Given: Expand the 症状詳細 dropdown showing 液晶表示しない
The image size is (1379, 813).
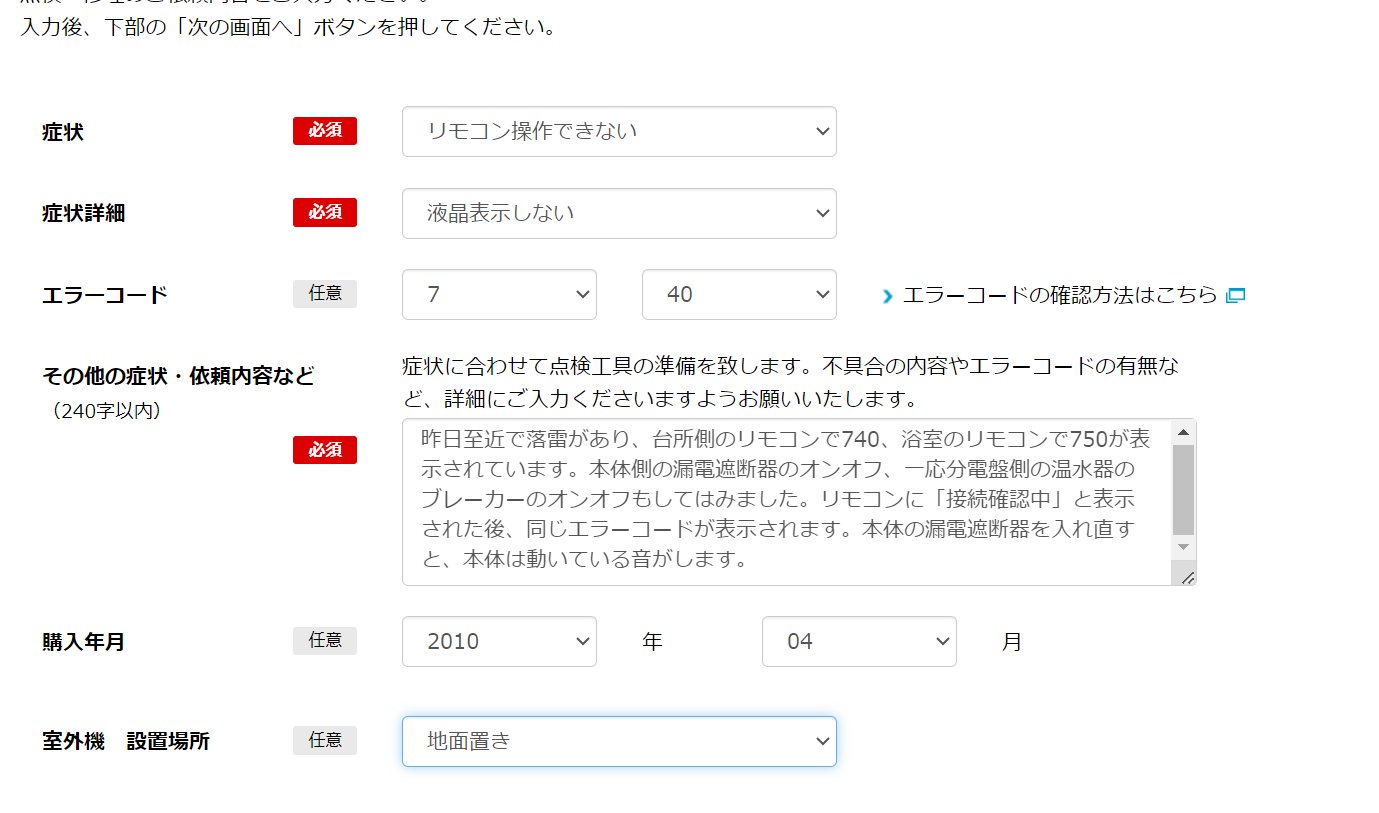Looking at the screenshot, I should coord(618,213).
